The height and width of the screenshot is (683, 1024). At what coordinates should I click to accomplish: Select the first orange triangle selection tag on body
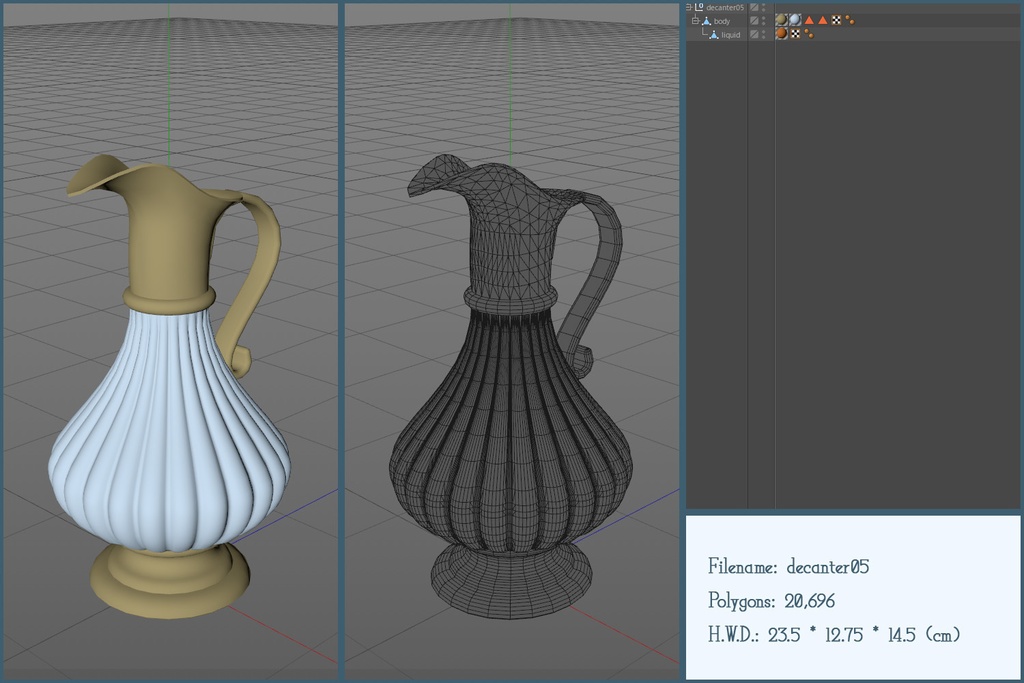pos(809,20)
